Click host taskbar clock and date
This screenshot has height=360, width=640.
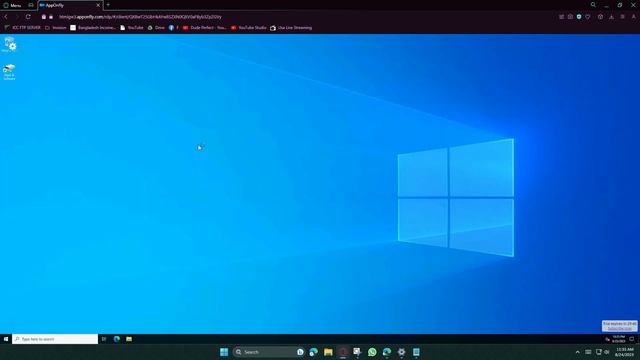click(x=624, y=352)
